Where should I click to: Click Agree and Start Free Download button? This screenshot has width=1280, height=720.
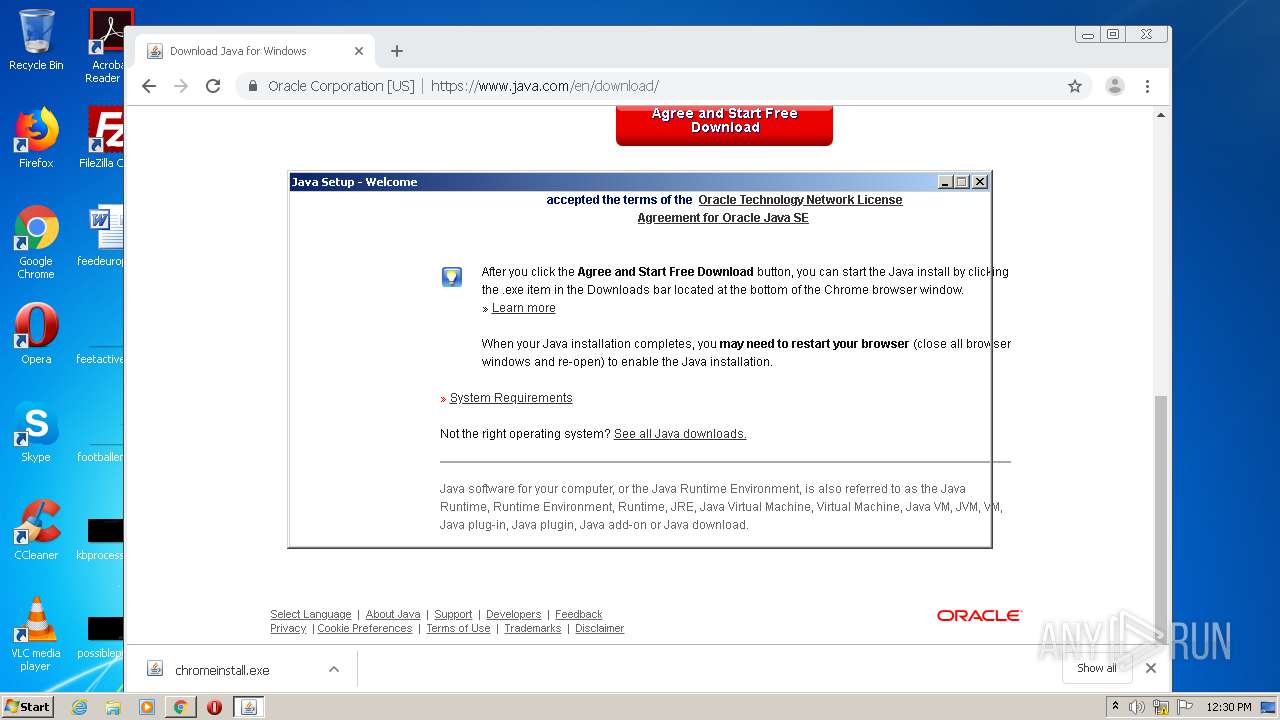pyautogui.click(x=724, y=125)
